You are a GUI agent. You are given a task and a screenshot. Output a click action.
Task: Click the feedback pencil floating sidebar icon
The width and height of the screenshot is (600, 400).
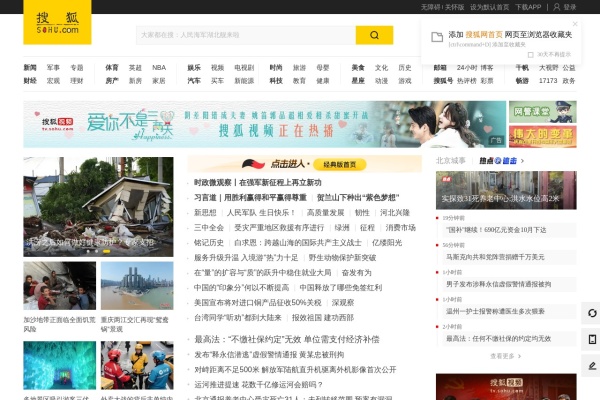[592, 366]
